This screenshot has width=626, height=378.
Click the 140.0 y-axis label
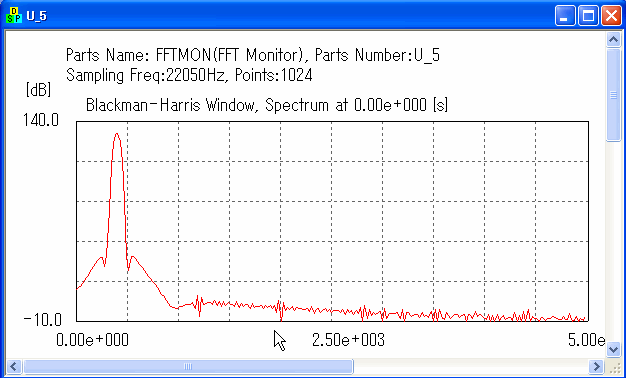[x=41, y=120]
